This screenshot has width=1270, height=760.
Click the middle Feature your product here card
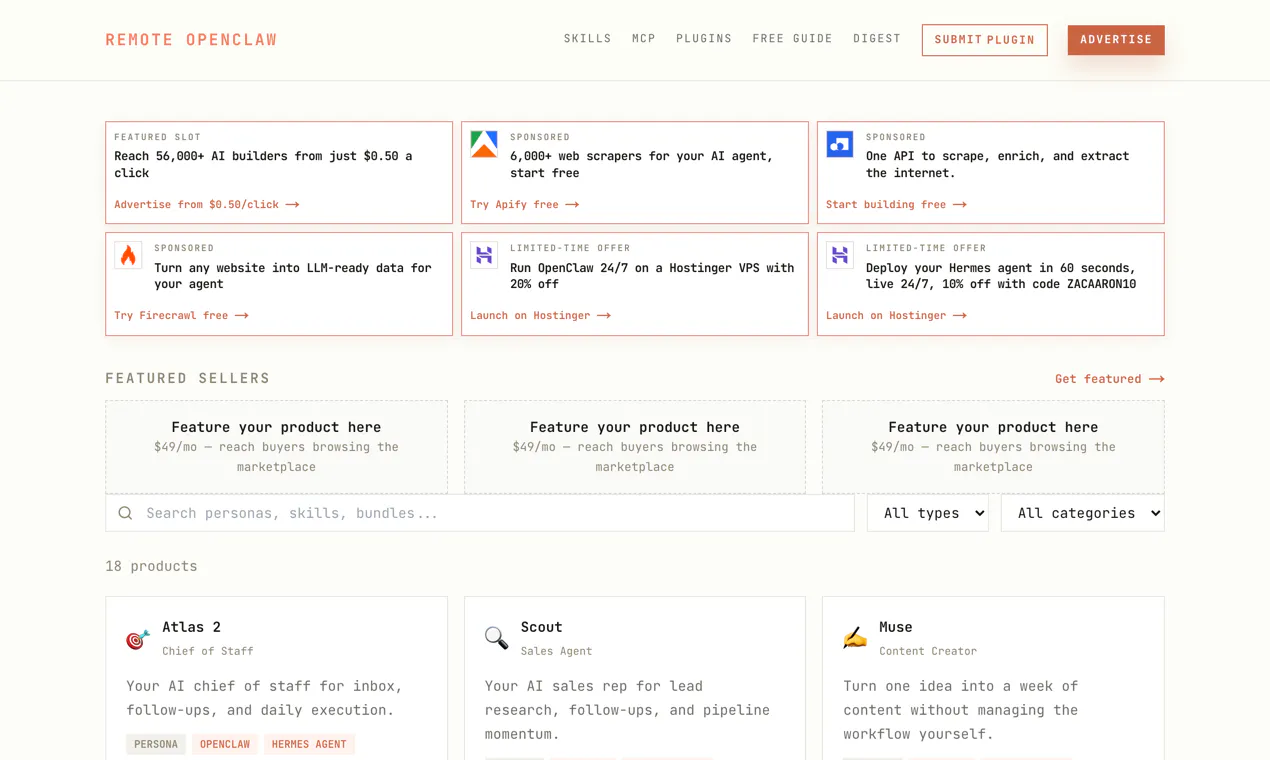coord(635,447)
